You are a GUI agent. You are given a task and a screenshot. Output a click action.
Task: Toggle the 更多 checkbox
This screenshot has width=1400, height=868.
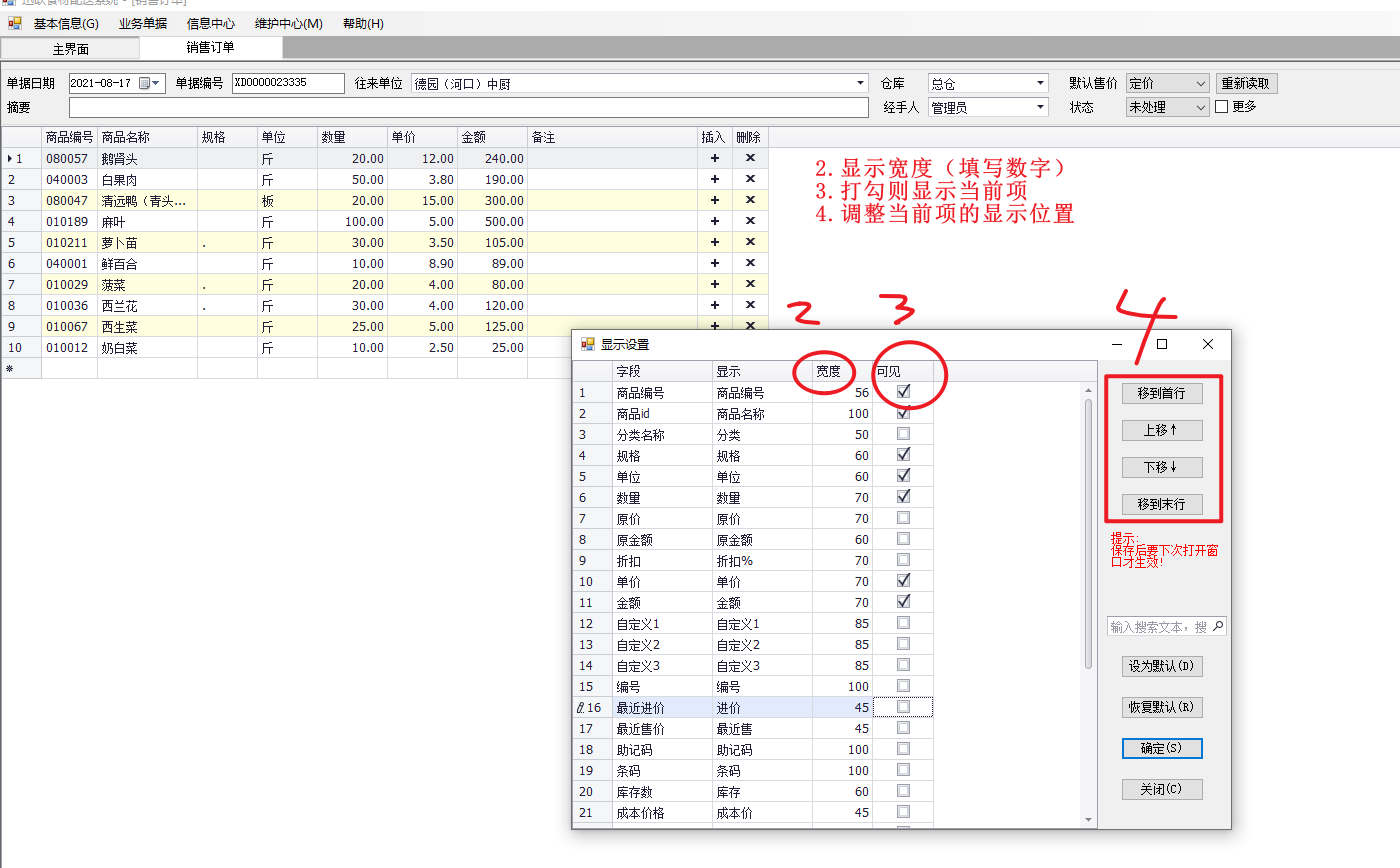(1221, 106)
